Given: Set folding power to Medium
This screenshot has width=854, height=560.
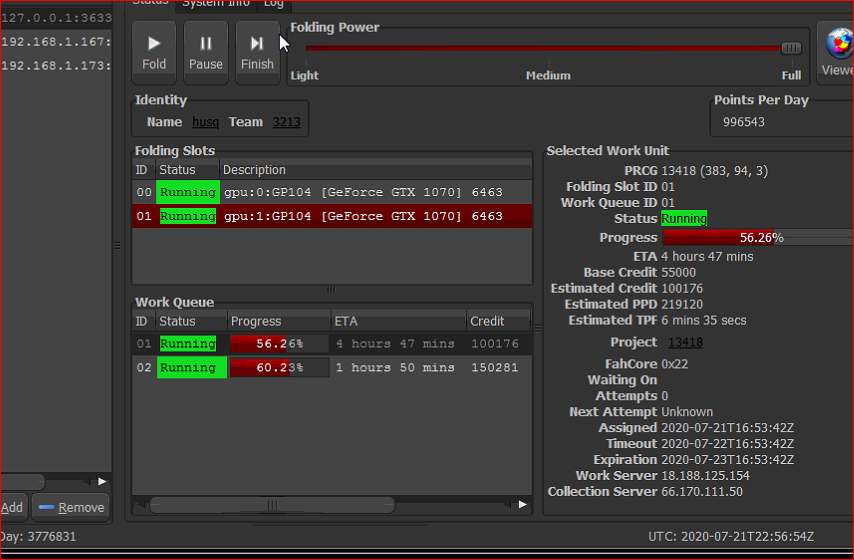Looking at the screenshot, I should 548,75.
